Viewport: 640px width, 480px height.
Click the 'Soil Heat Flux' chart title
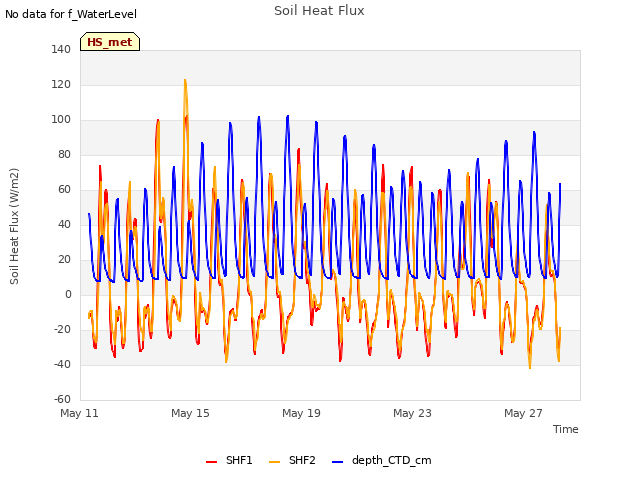click(x=319, y=11)
